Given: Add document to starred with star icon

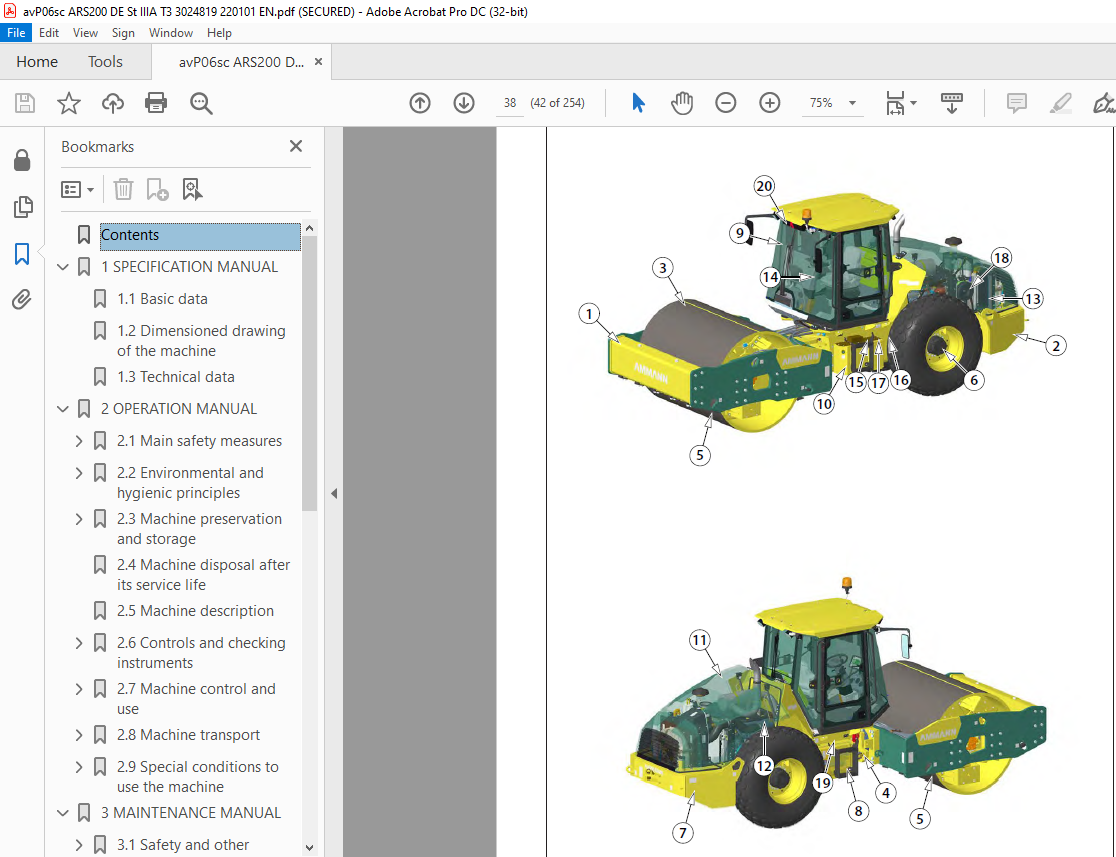Looking at the screenshot, I should tap(69, 103).
